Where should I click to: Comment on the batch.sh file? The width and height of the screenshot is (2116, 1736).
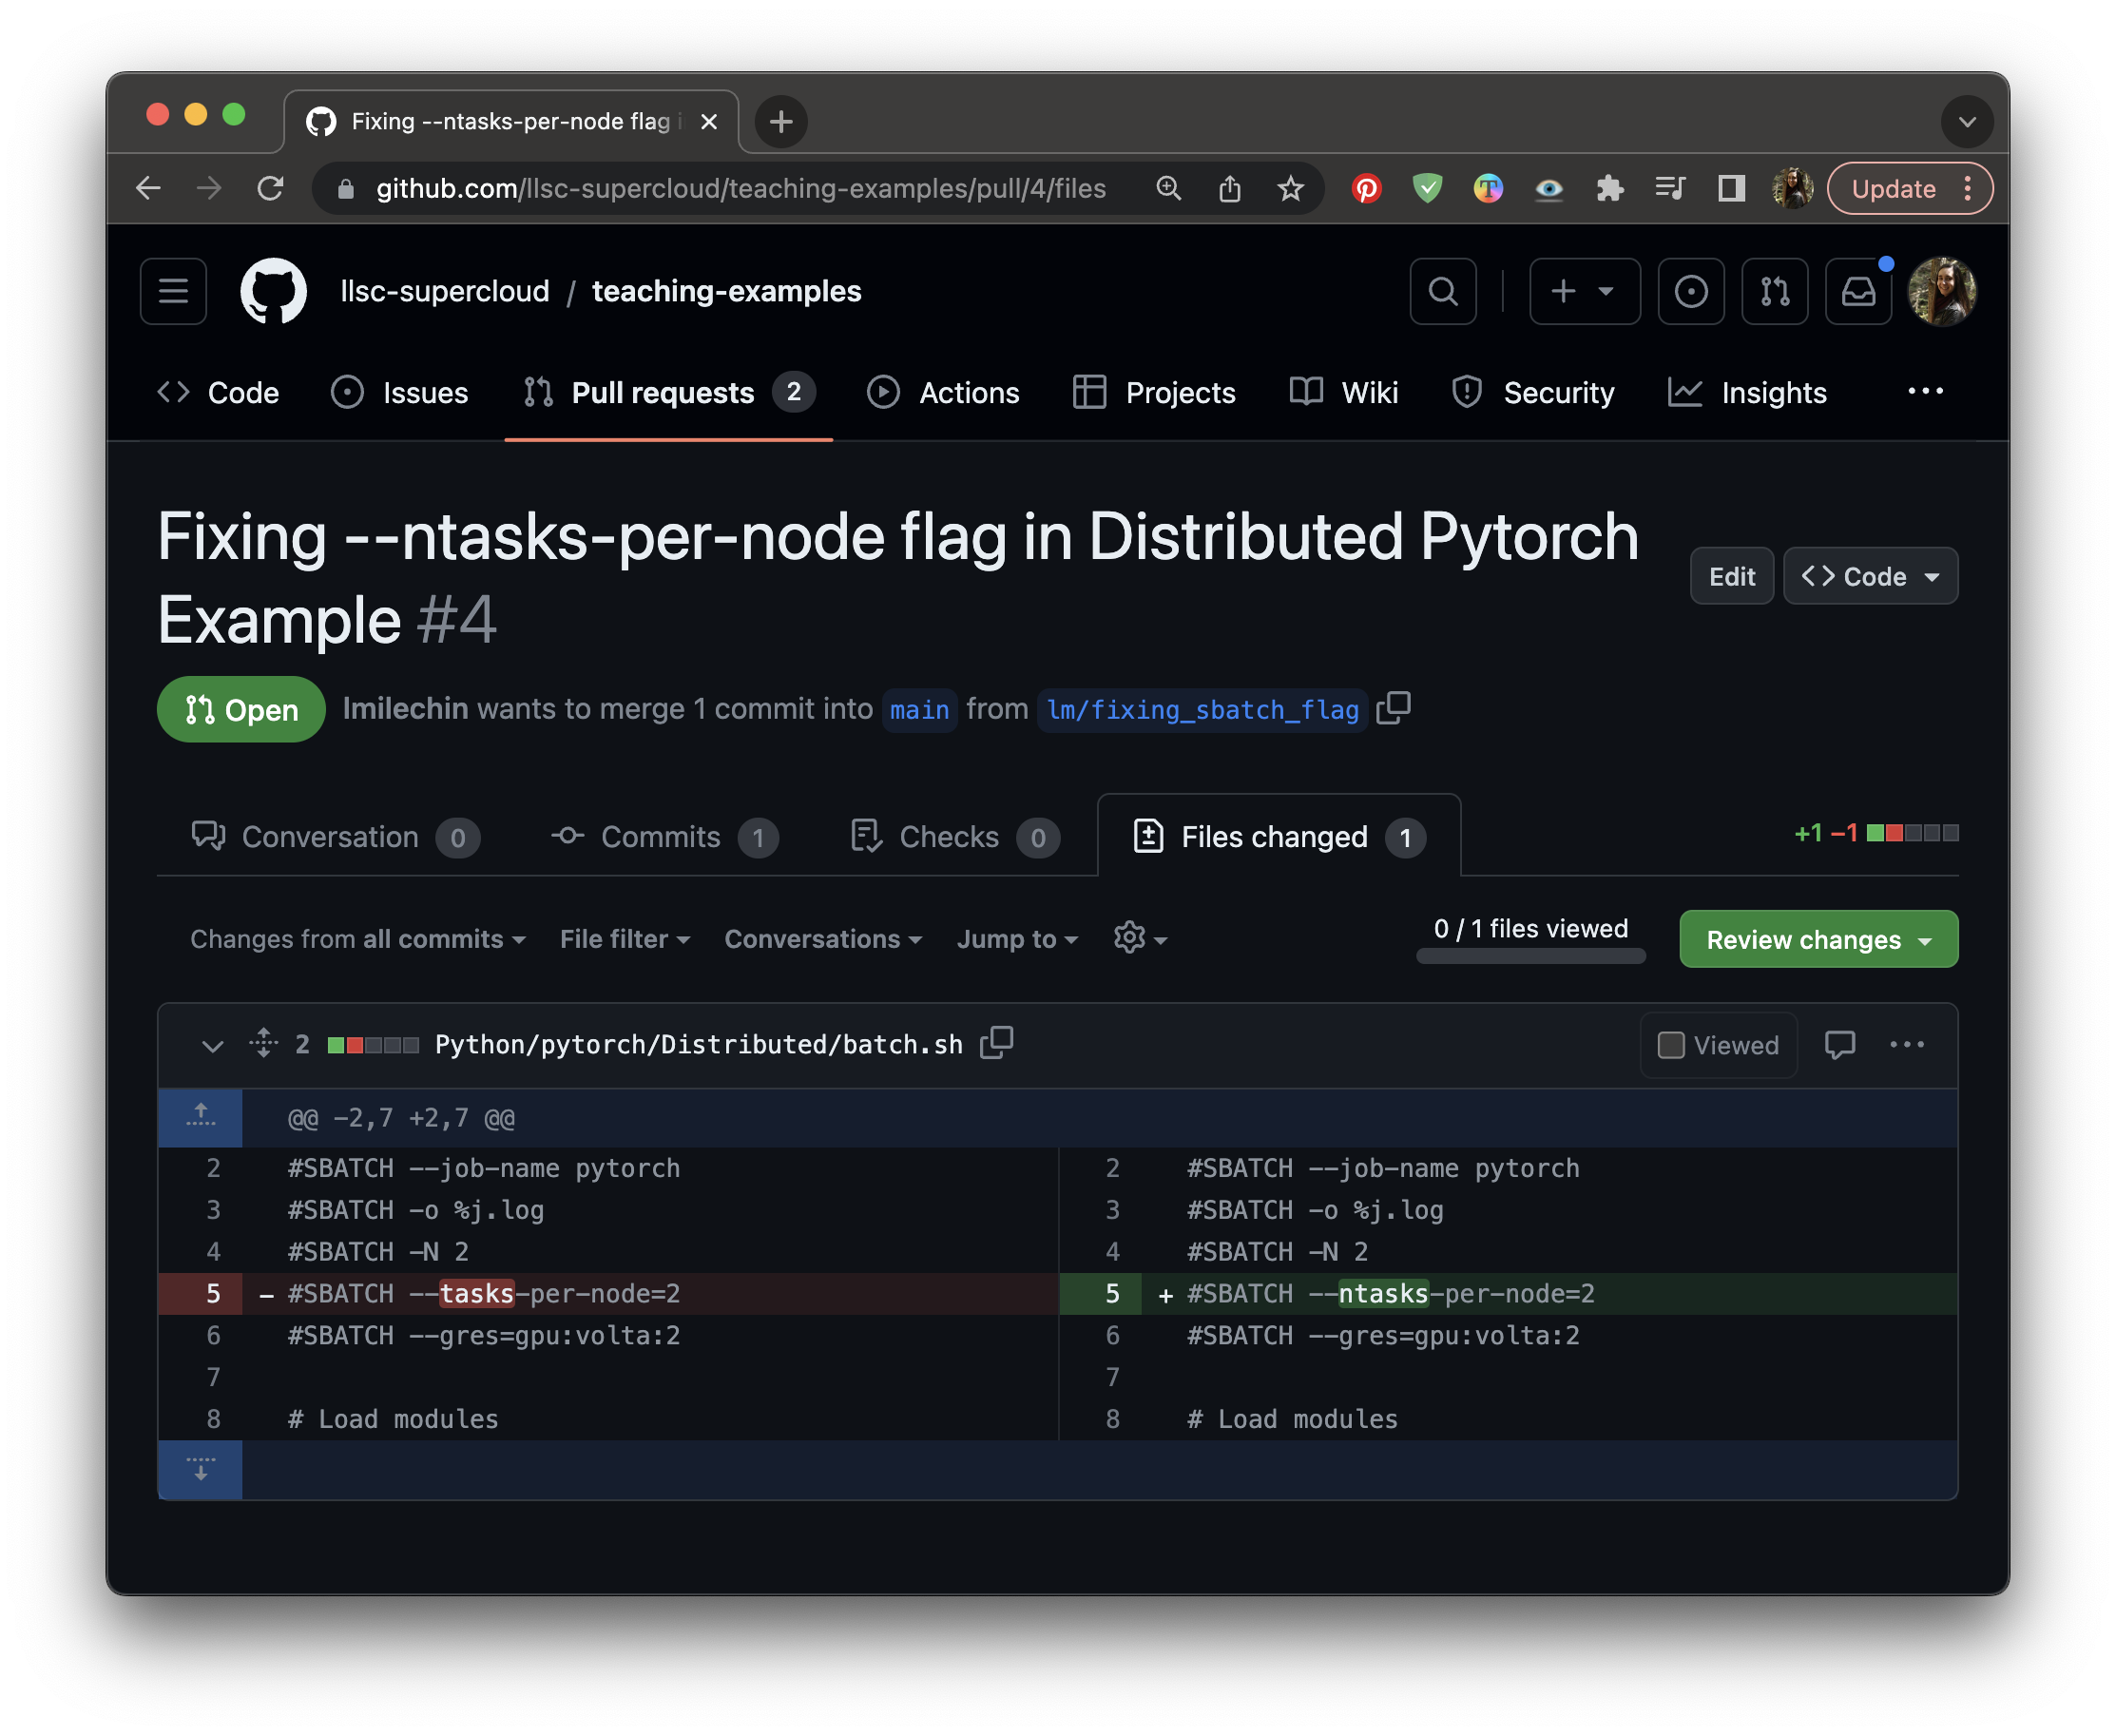pyautogui.click(x=1840, y=1044)
